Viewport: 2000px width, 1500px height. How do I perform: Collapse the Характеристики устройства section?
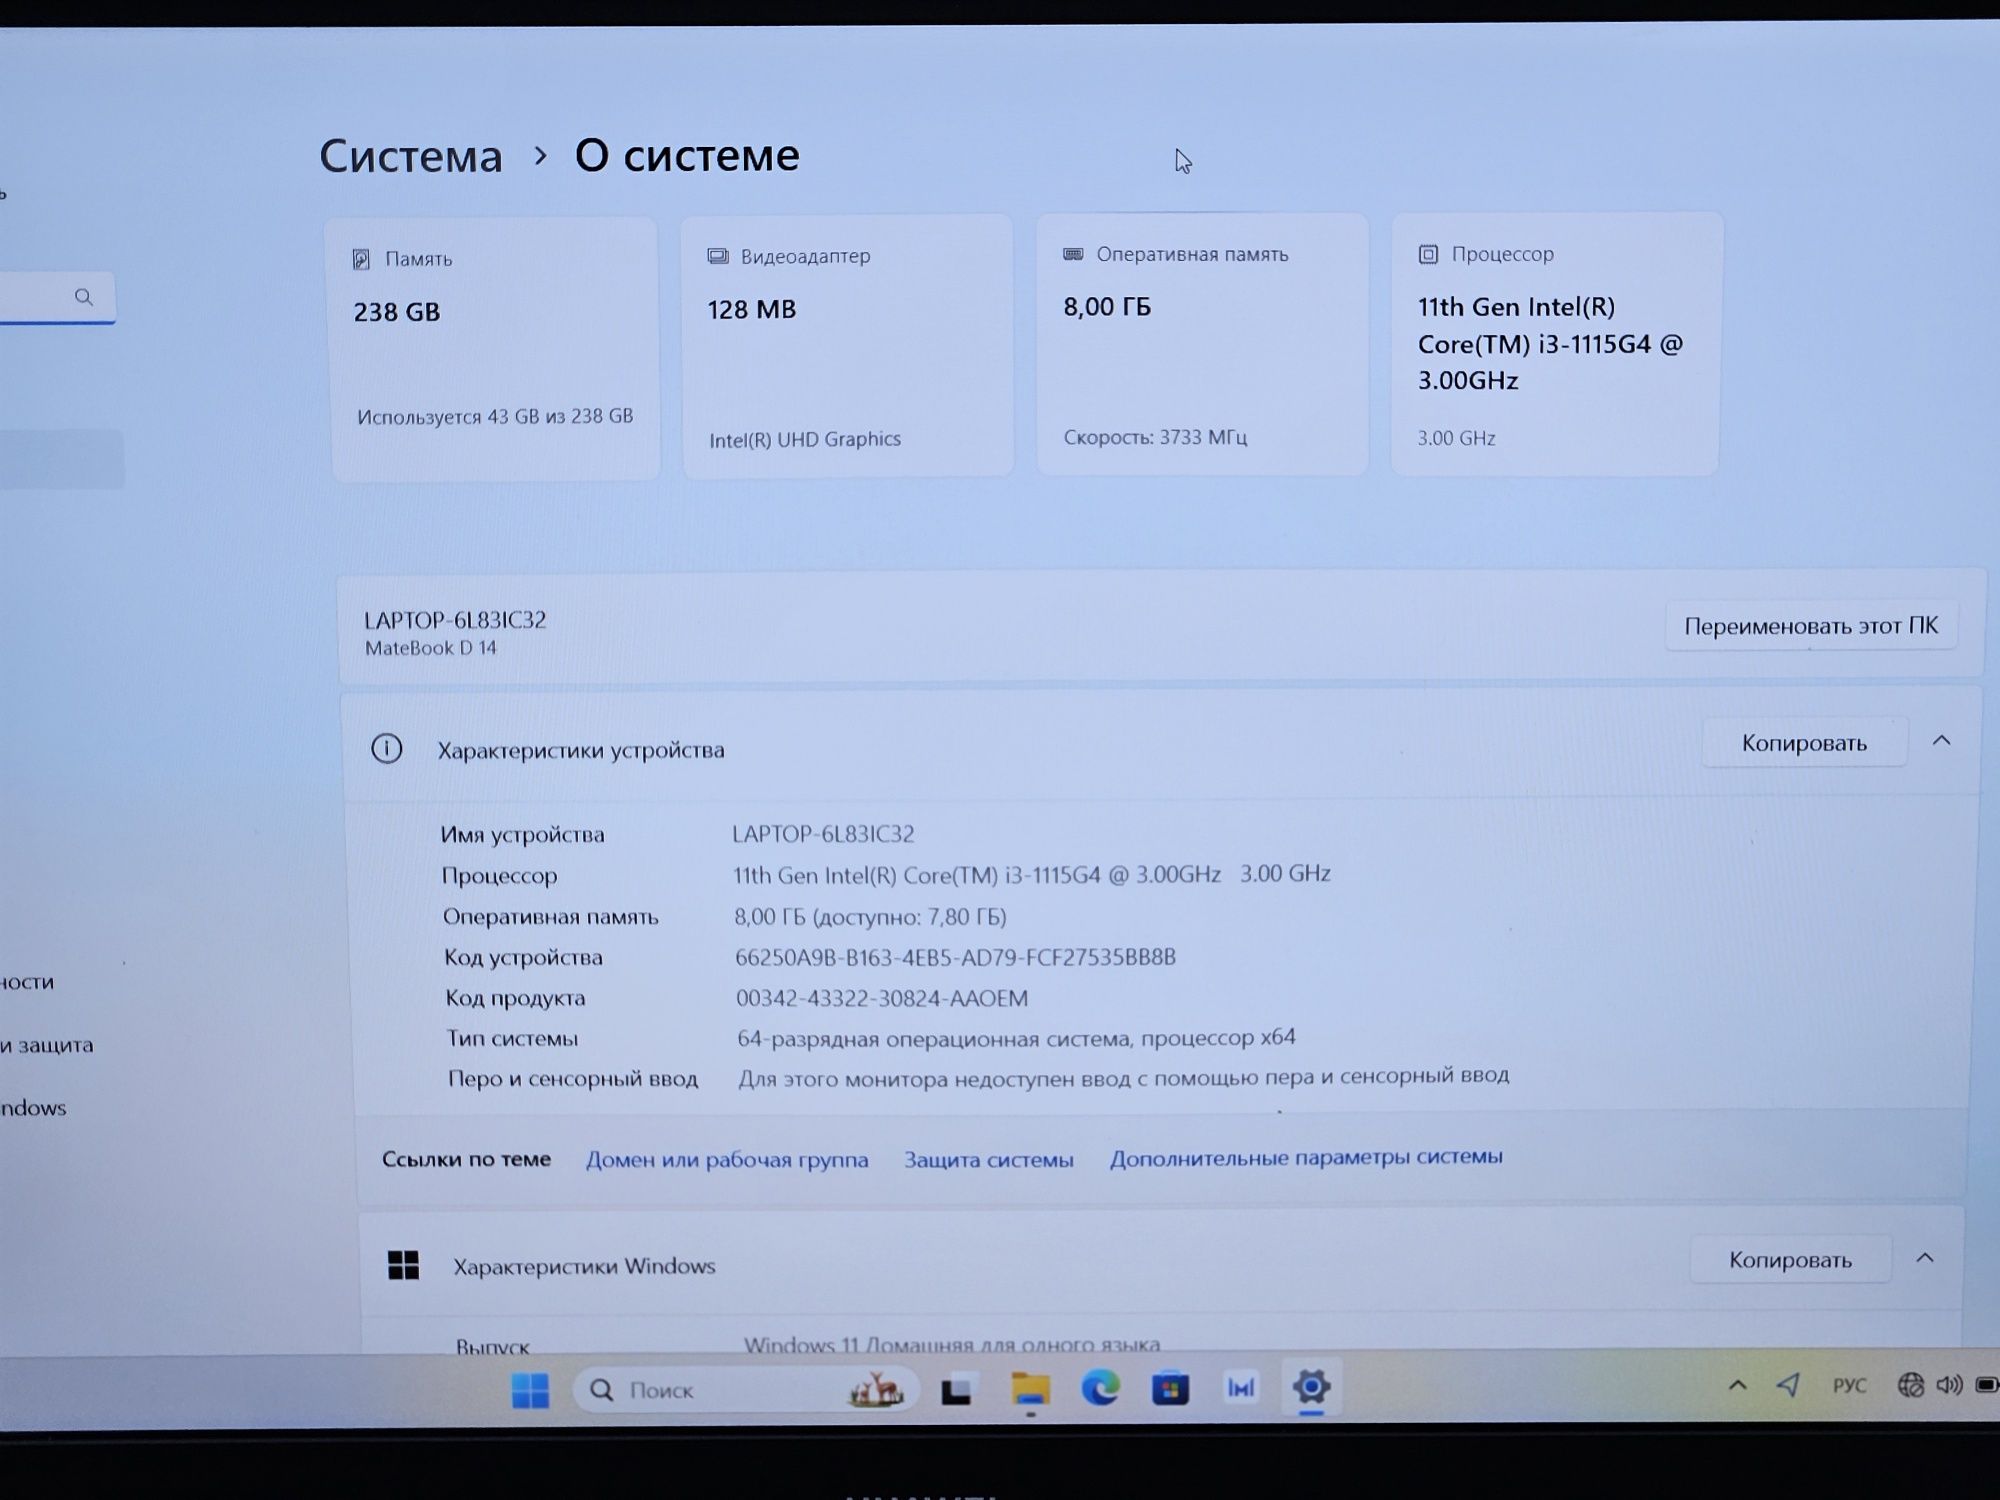point(1941,741)
